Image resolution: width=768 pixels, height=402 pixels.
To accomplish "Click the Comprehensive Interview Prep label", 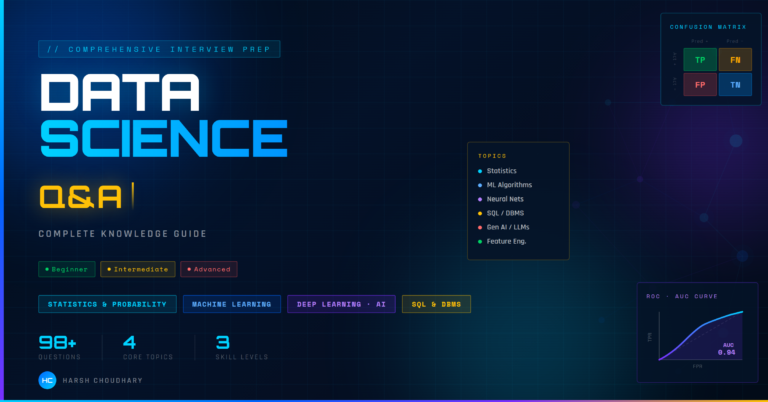I will (159, 49).
